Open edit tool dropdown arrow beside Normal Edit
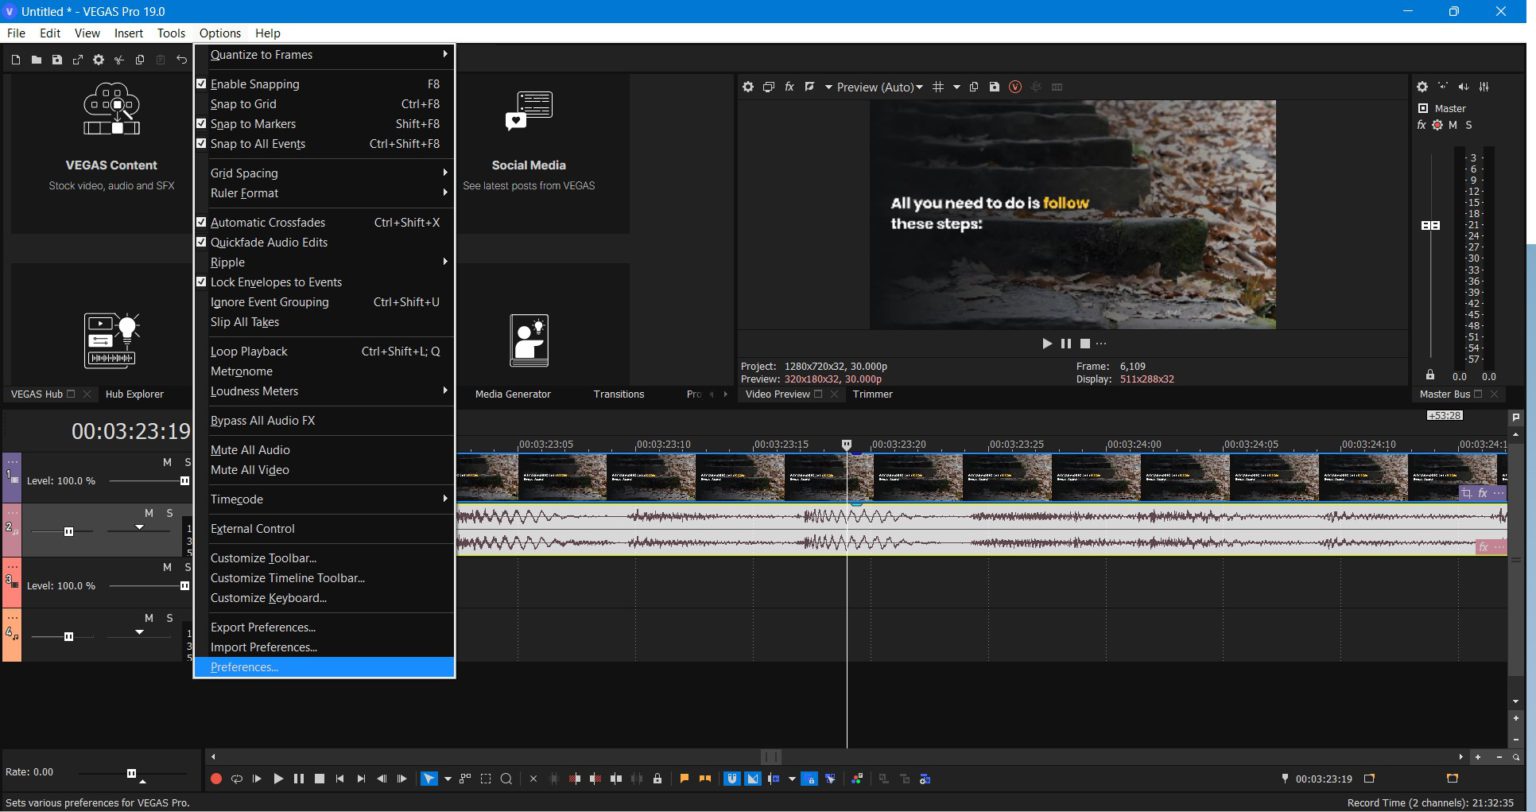 (x=447, y=778)
